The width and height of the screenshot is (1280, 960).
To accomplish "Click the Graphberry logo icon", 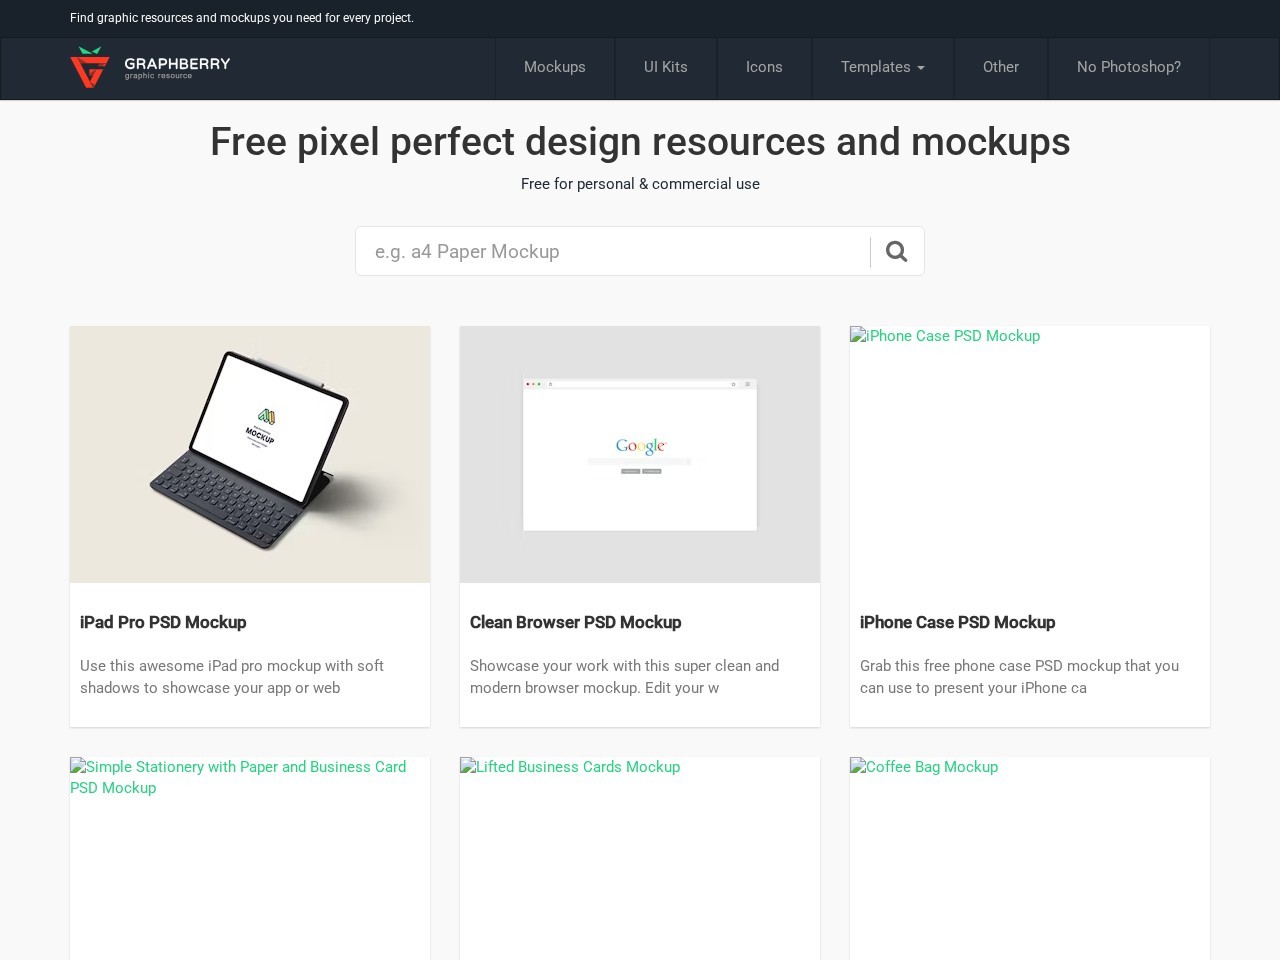I will [x=90, y=67].
